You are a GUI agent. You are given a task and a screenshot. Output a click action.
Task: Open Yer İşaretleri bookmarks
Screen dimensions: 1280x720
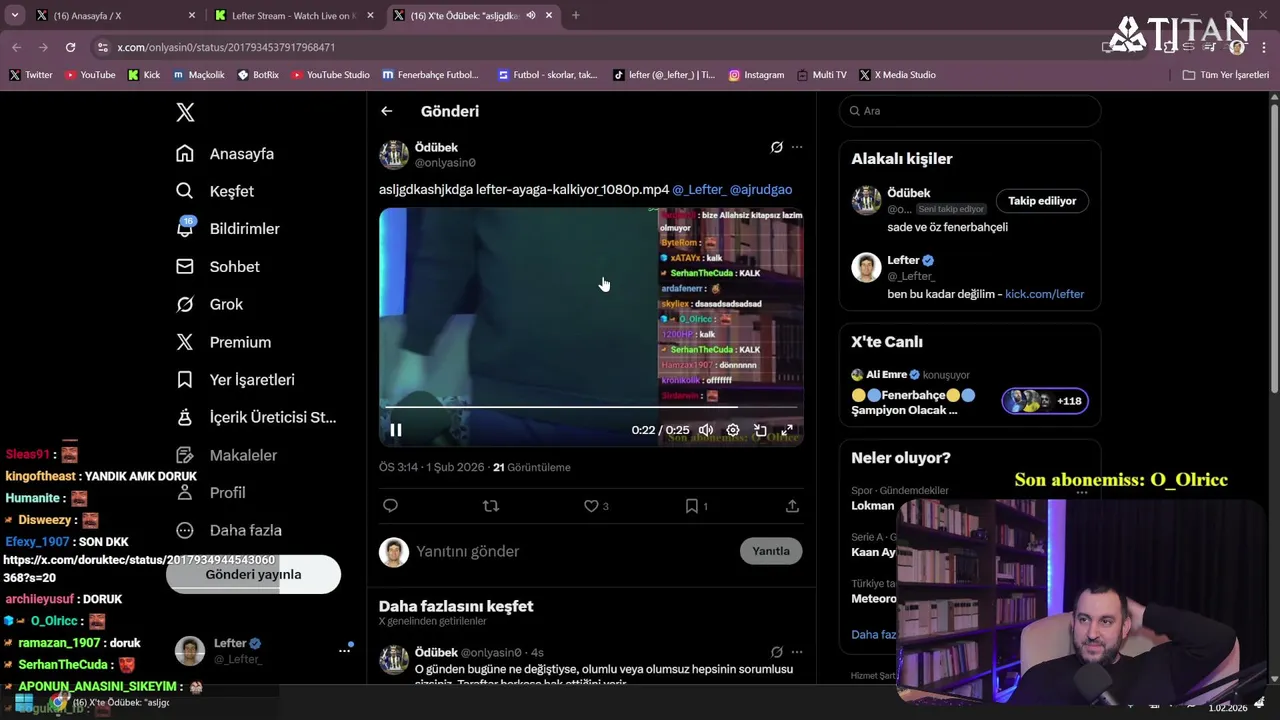point(235,380)
